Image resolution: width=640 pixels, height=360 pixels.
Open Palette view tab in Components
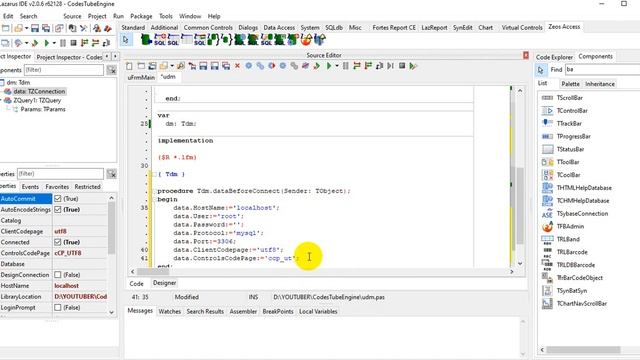[570, 84]
